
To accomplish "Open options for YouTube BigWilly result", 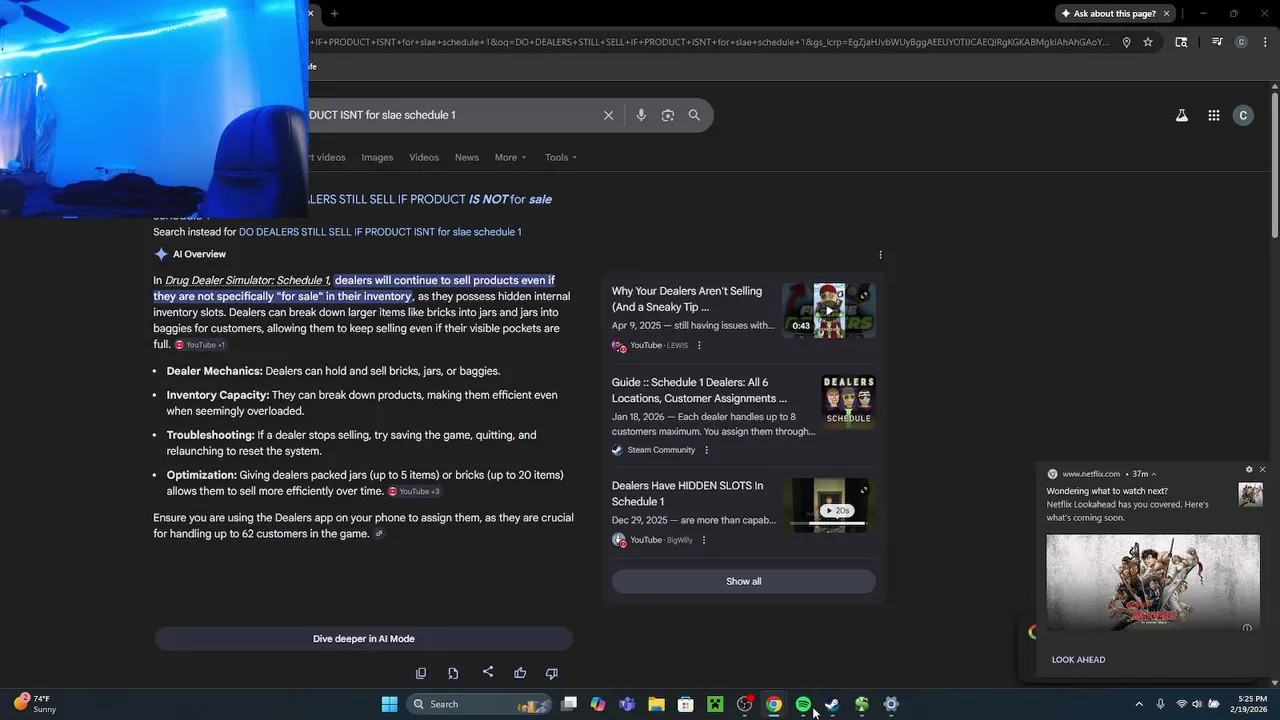I will pos(704,540).
